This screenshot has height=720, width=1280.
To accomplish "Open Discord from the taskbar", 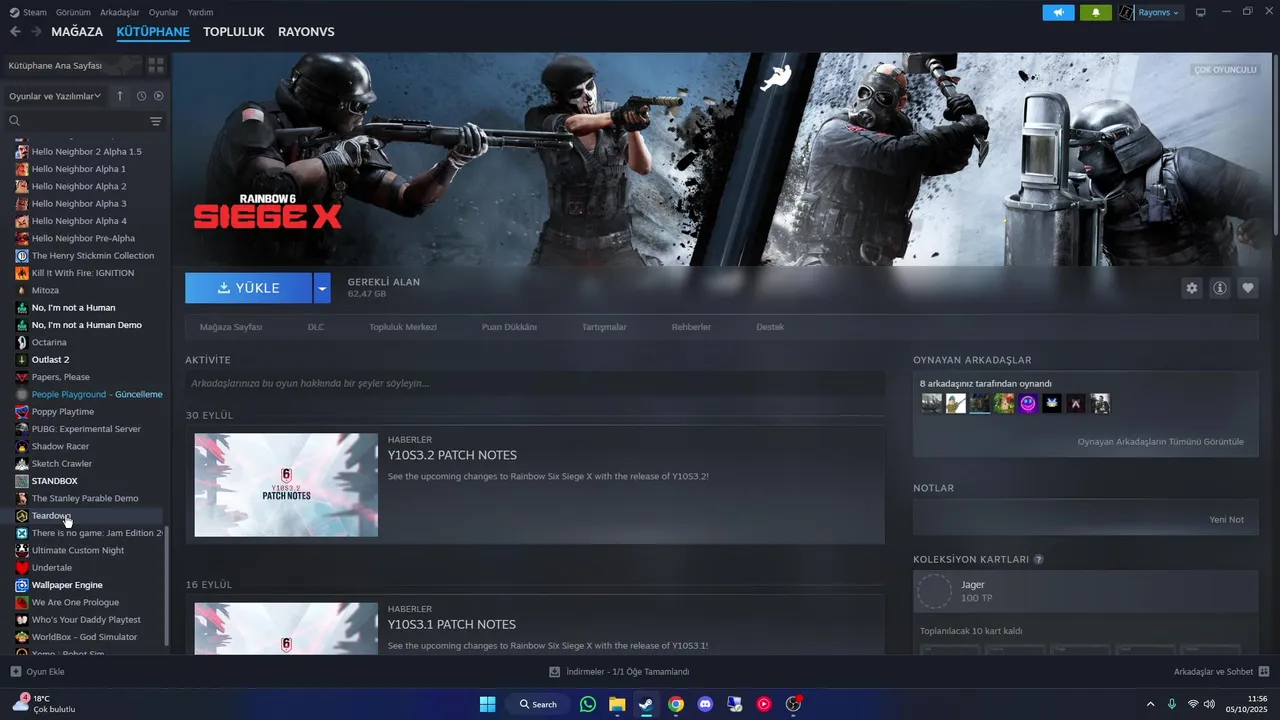I will (705, 704).
